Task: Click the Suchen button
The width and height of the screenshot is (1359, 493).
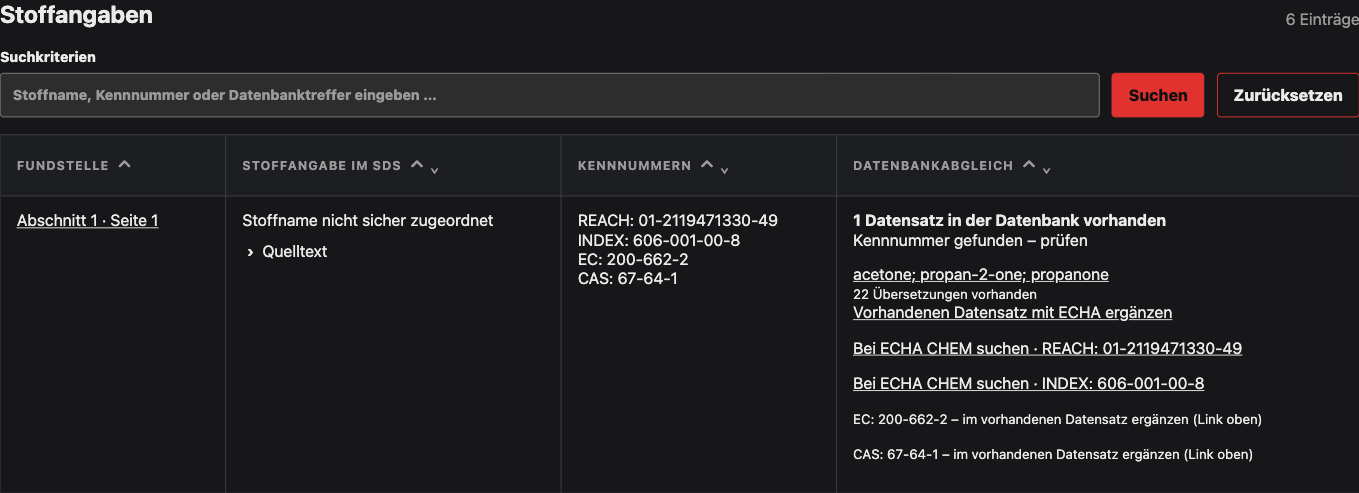Action: coord(1158,95)
